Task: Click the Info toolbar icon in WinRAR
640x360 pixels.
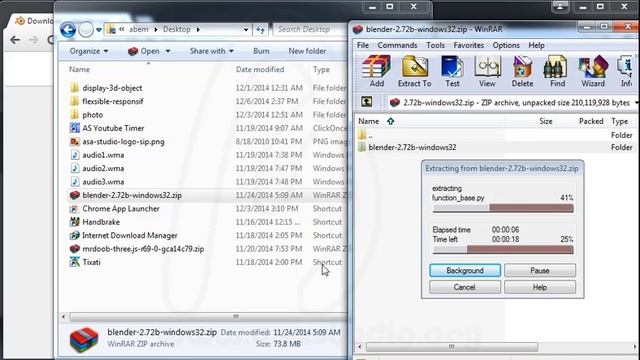Action: pyautogui.click(x=626, y=71)
